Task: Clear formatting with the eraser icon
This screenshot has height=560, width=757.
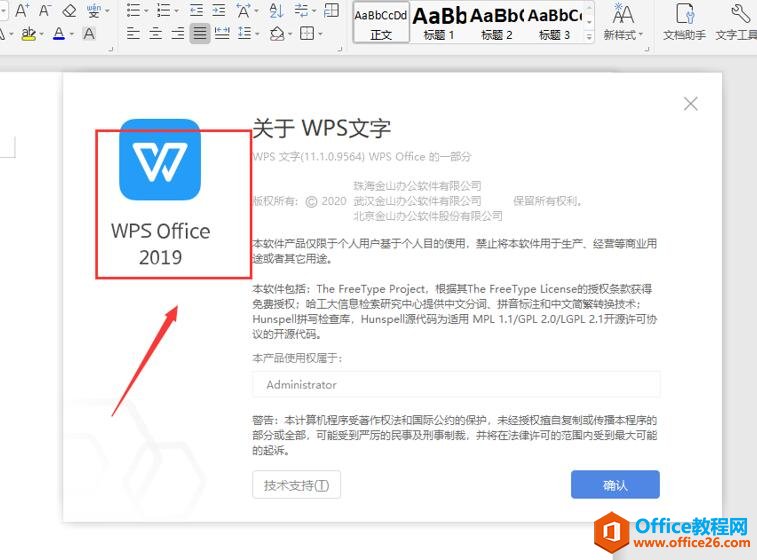Action: 69,10
